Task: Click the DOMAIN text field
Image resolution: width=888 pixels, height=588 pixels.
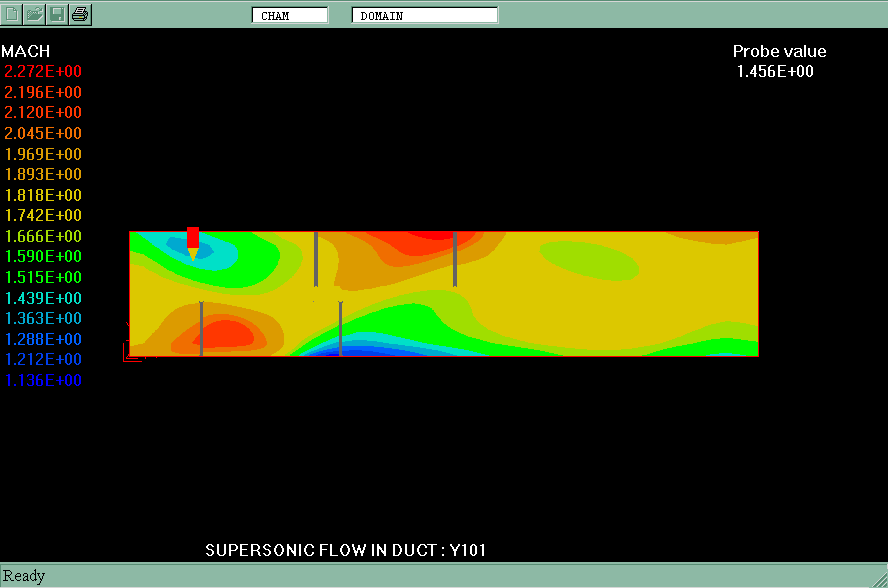Action: click(x=424, y=15)
